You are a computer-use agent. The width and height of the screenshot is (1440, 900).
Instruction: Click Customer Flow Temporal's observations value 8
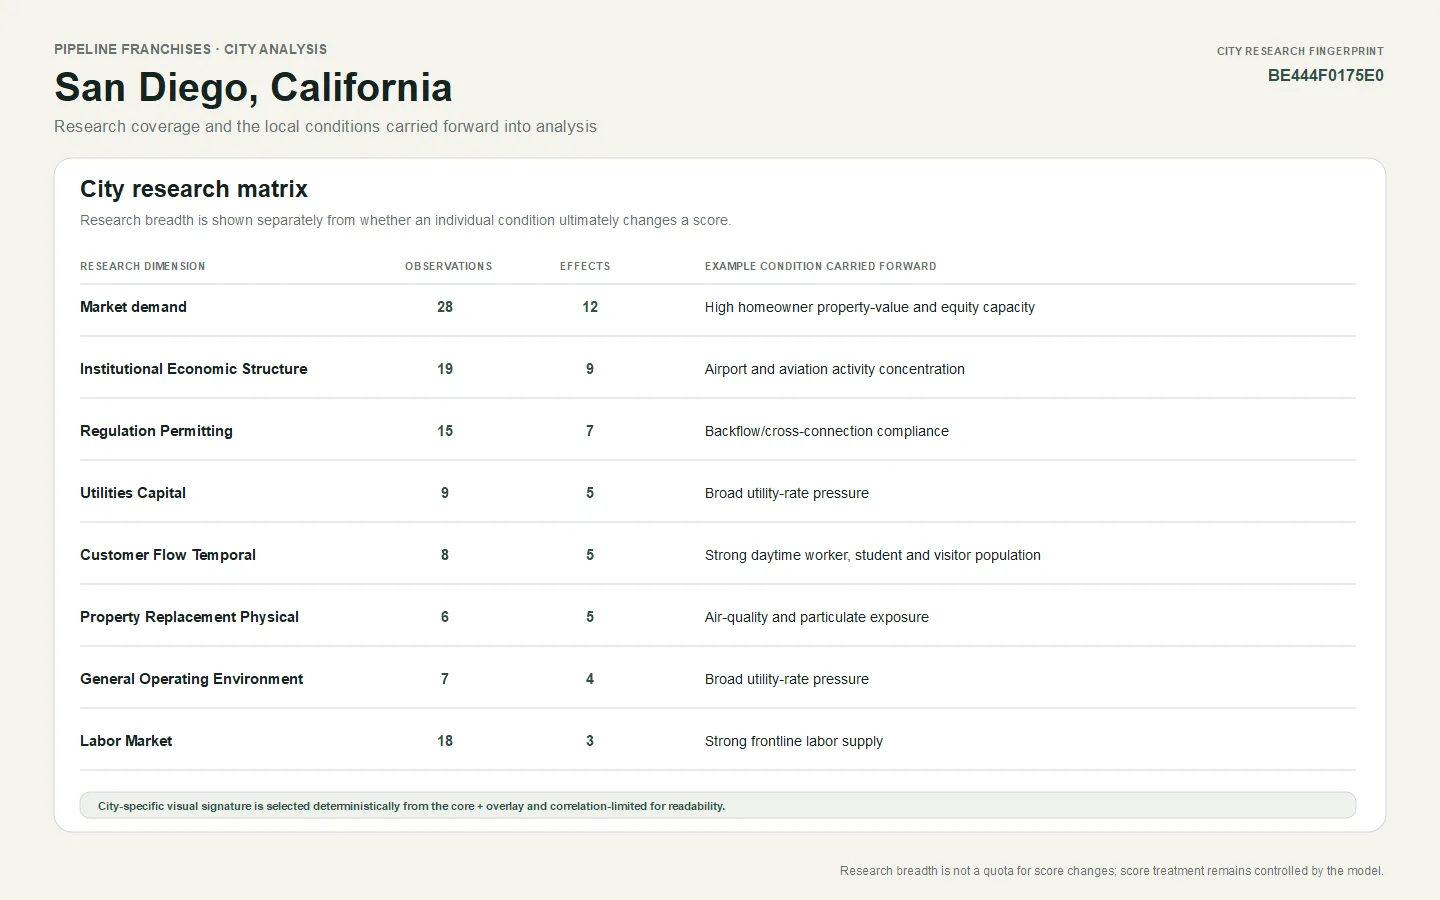click(x=445, y=555)
